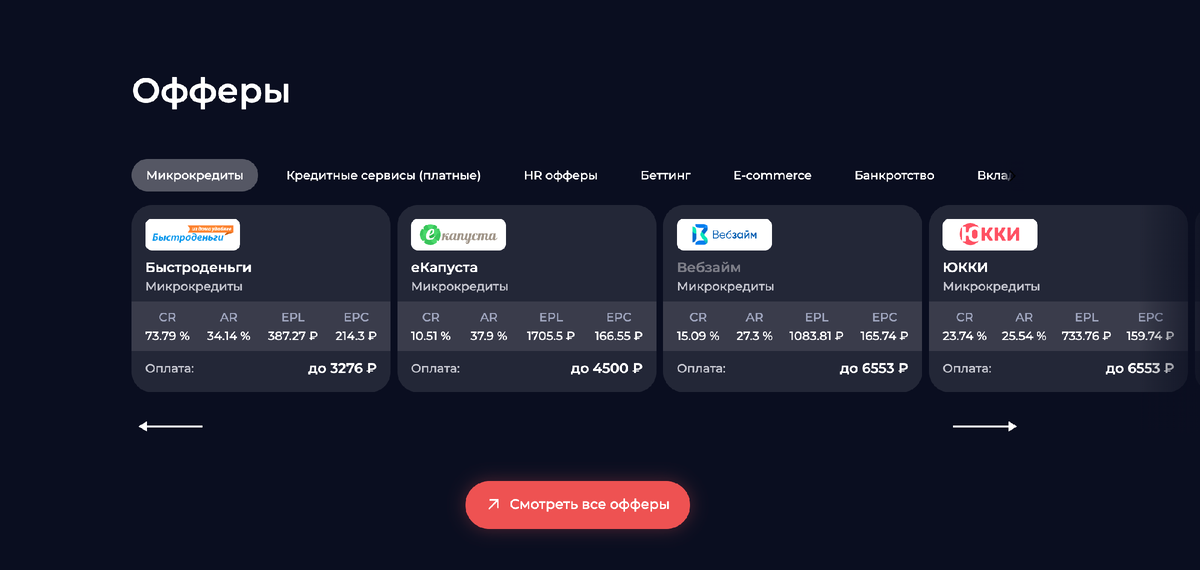Click the Вебзайм logo
This screenshot has height=570, width=1200.
pos(724,235)
